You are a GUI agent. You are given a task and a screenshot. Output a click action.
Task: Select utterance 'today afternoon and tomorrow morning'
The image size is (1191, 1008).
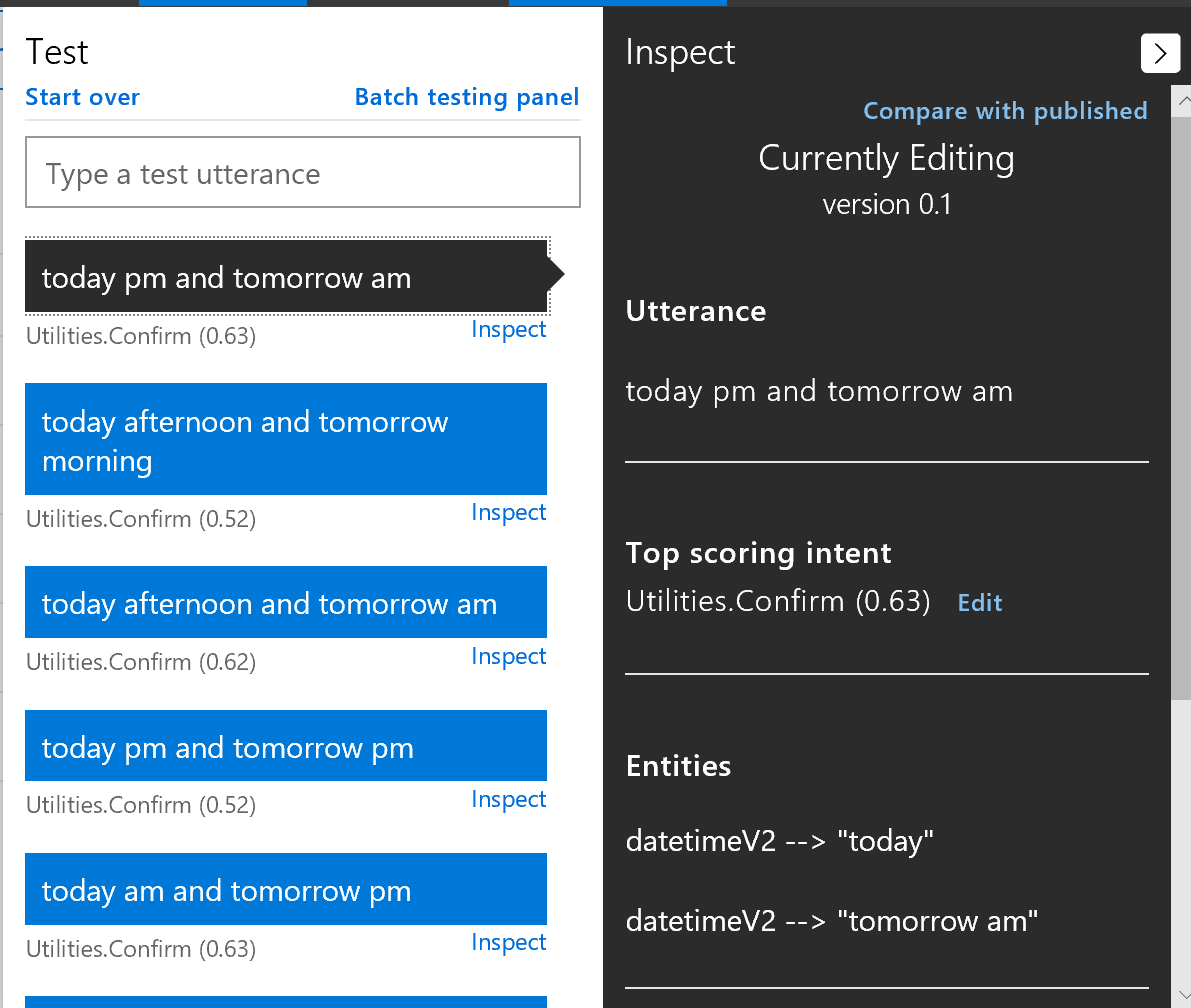tap(285, 439)
